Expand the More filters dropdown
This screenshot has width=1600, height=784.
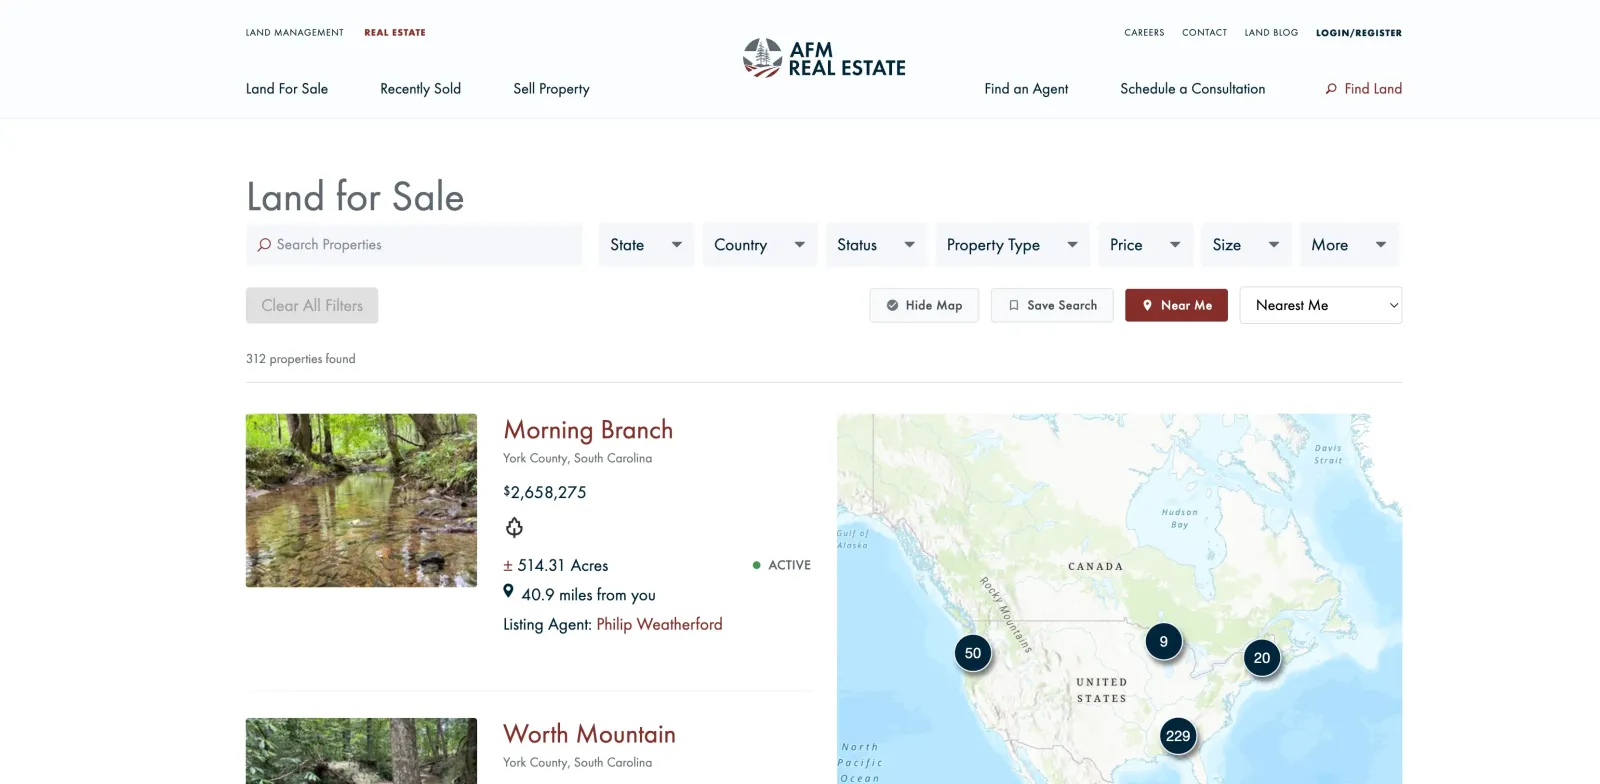[1349, 245]
